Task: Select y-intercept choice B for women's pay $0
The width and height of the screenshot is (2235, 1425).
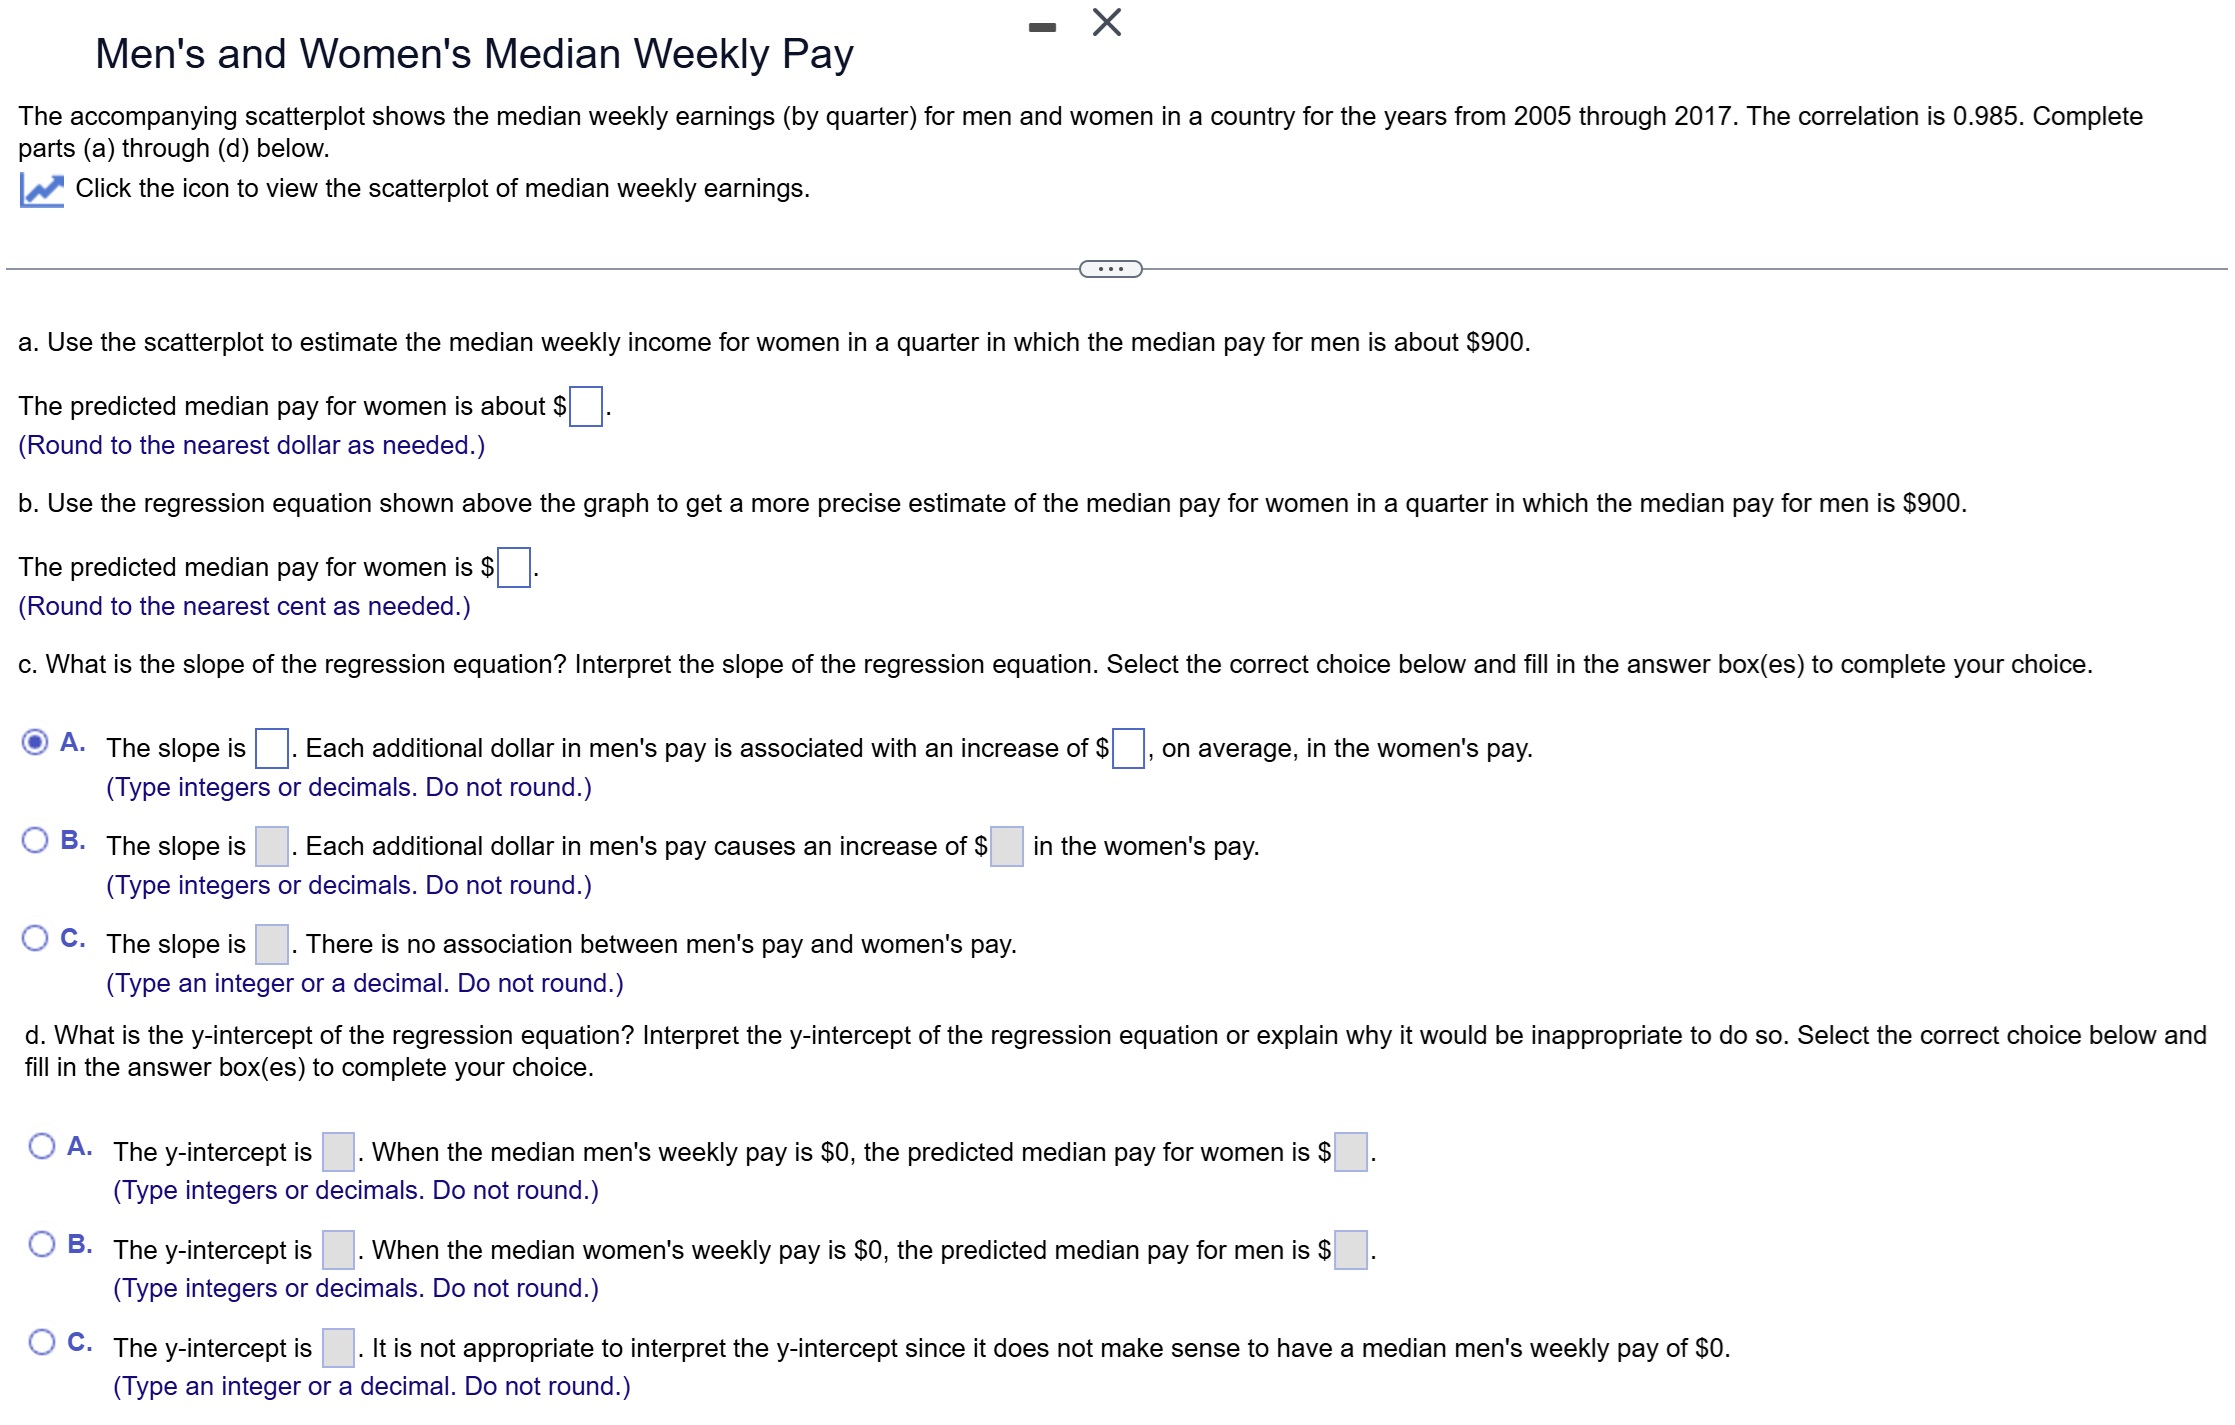Action: tap(44, 1242)
